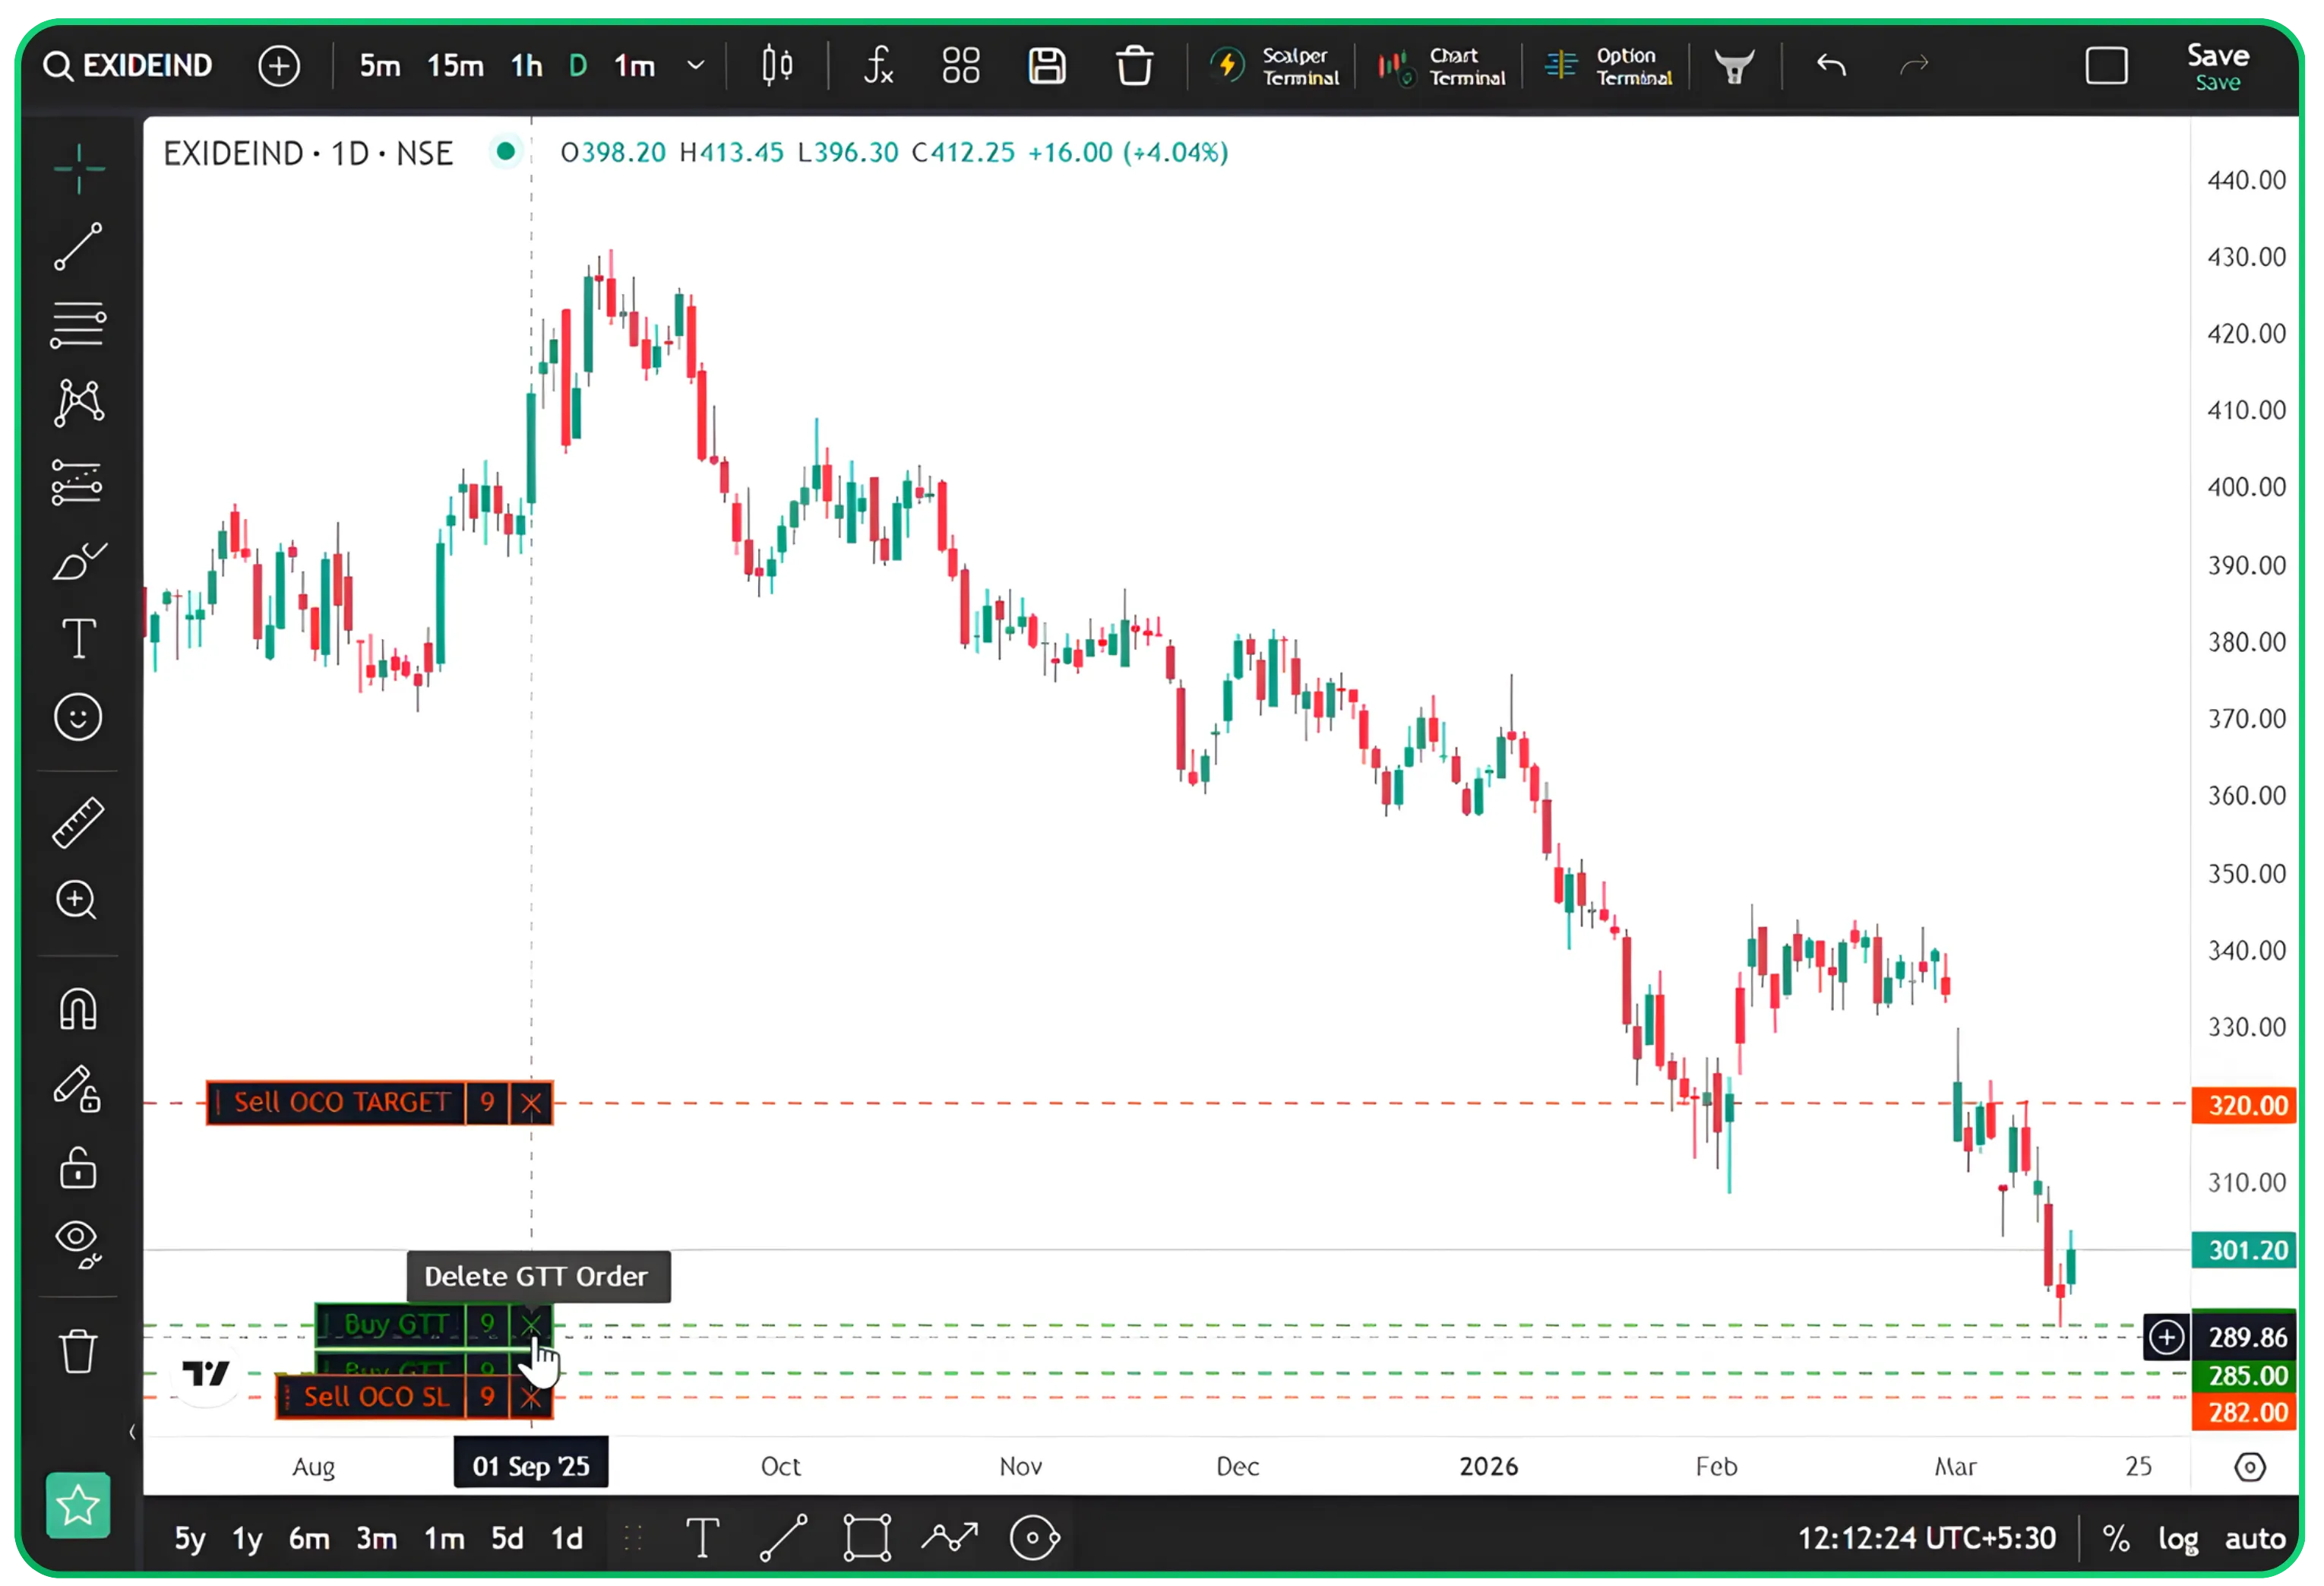Screen dimensions: 2324x1586
Task: Click the undo arrow in toolbar
Action: (1831, 66)
